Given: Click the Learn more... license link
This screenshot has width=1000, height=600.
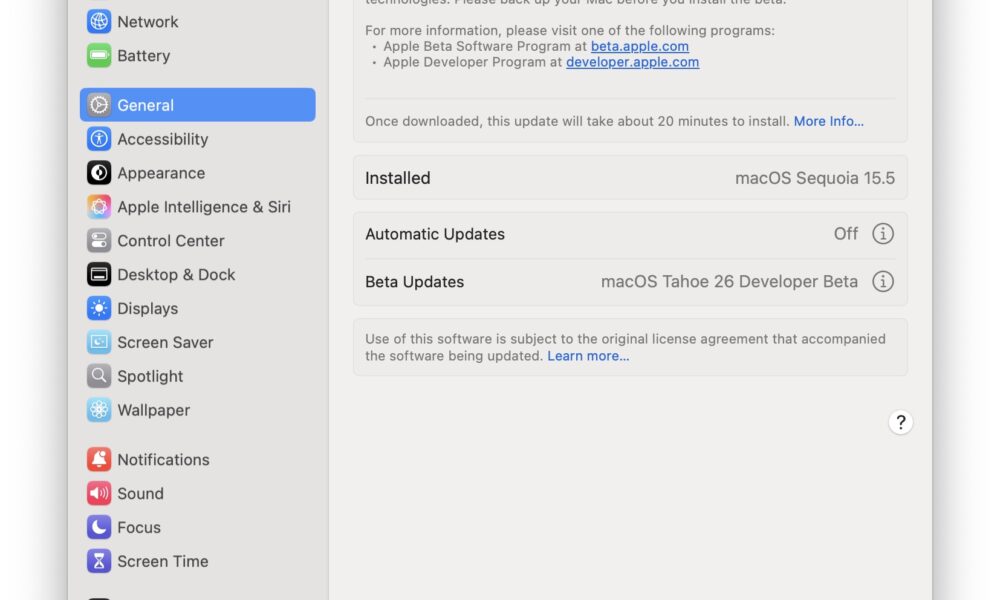Looking at the screenshot, I should [x=588, y=356].
